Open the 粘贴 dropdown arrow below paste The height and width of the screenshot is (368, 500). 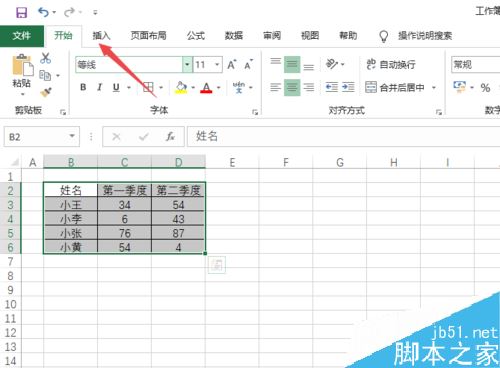coord(23,94)
